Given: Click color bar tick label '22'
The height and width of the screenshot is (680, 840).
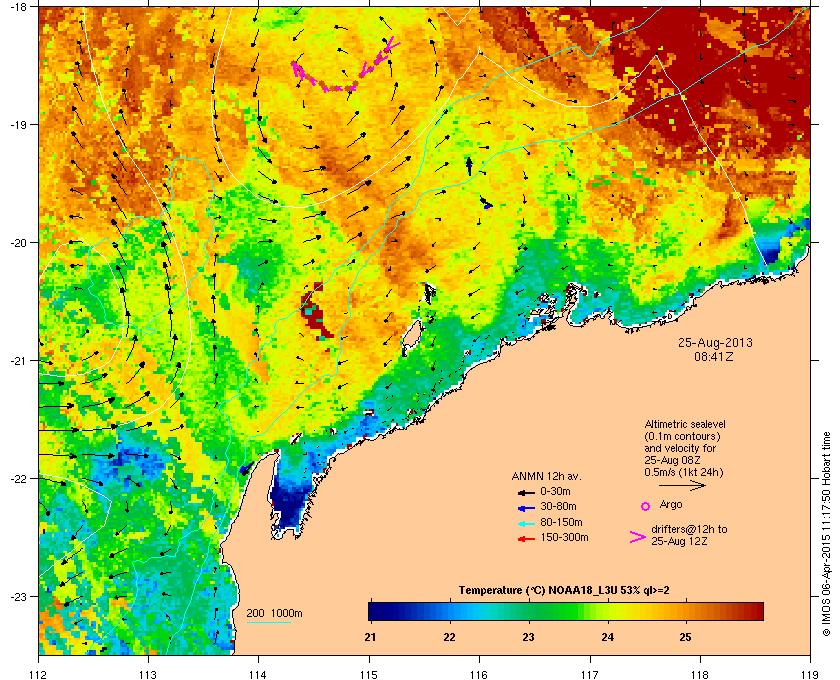Looking at the screenshot, I should click(449, 638).
